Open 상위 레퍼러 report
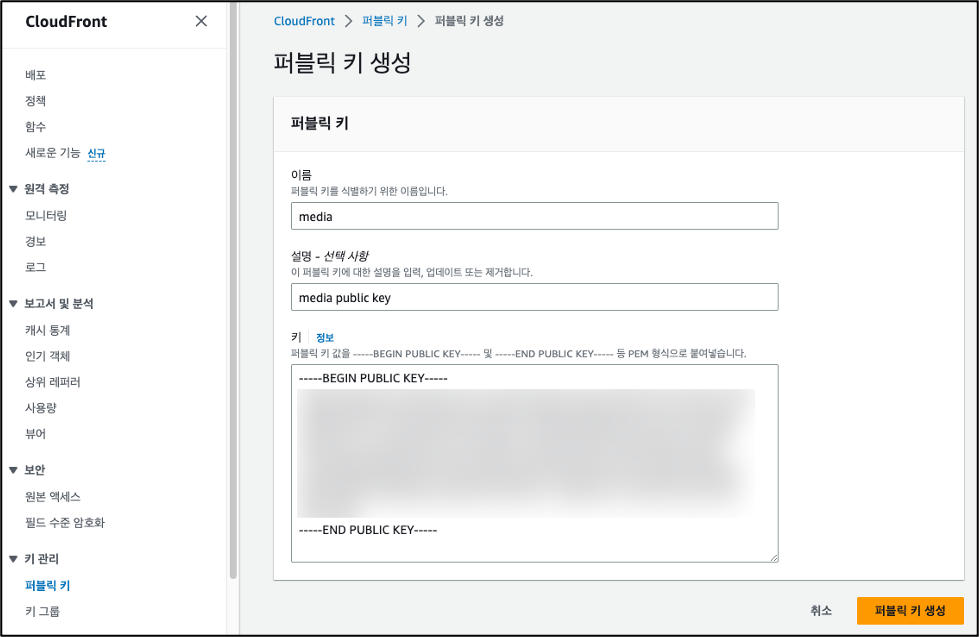Viewport: 979px width, 637px height. (52, 382)
